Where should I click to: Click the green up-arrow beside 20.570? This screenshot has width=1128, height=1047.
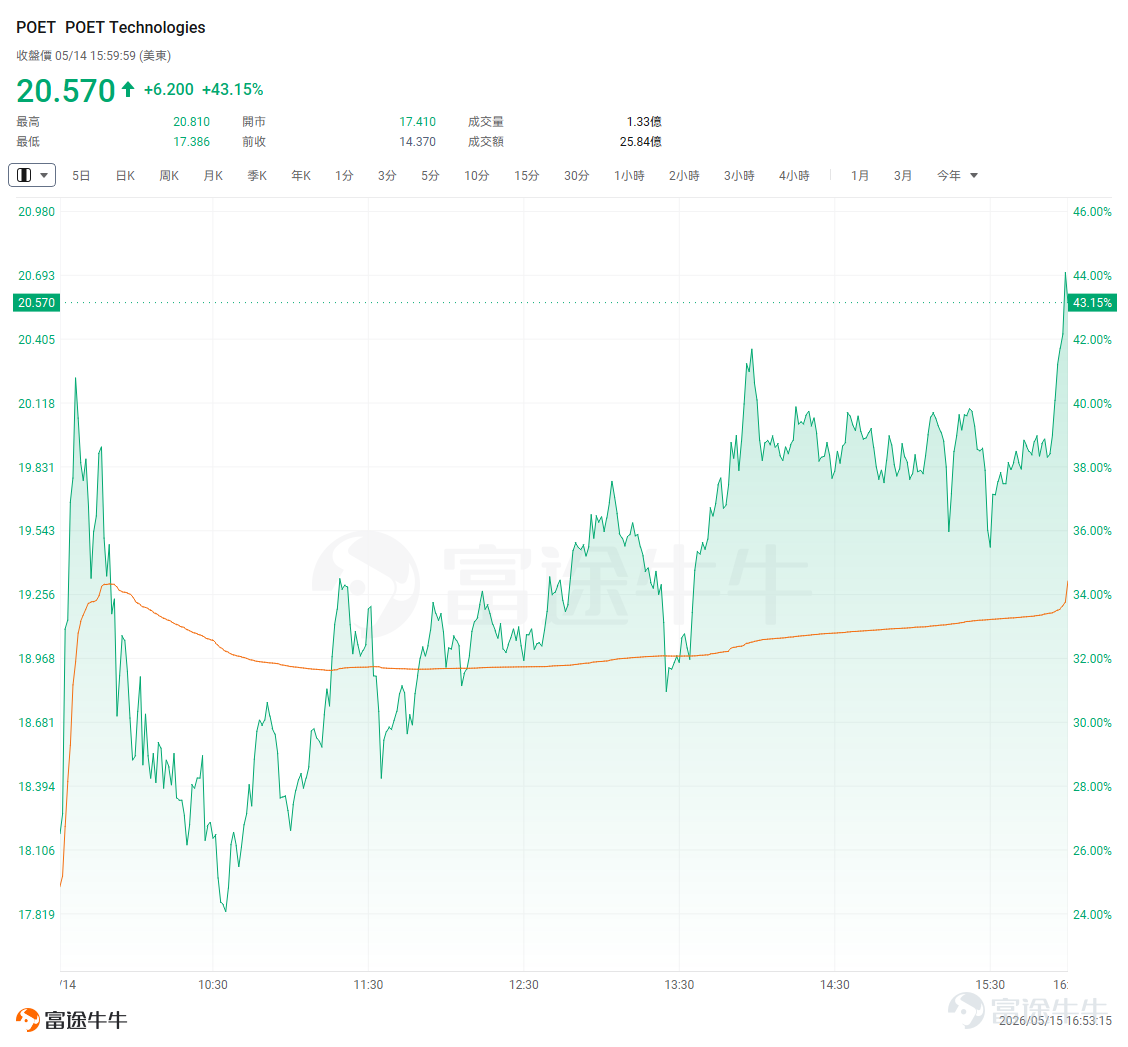tap(128, 89)
